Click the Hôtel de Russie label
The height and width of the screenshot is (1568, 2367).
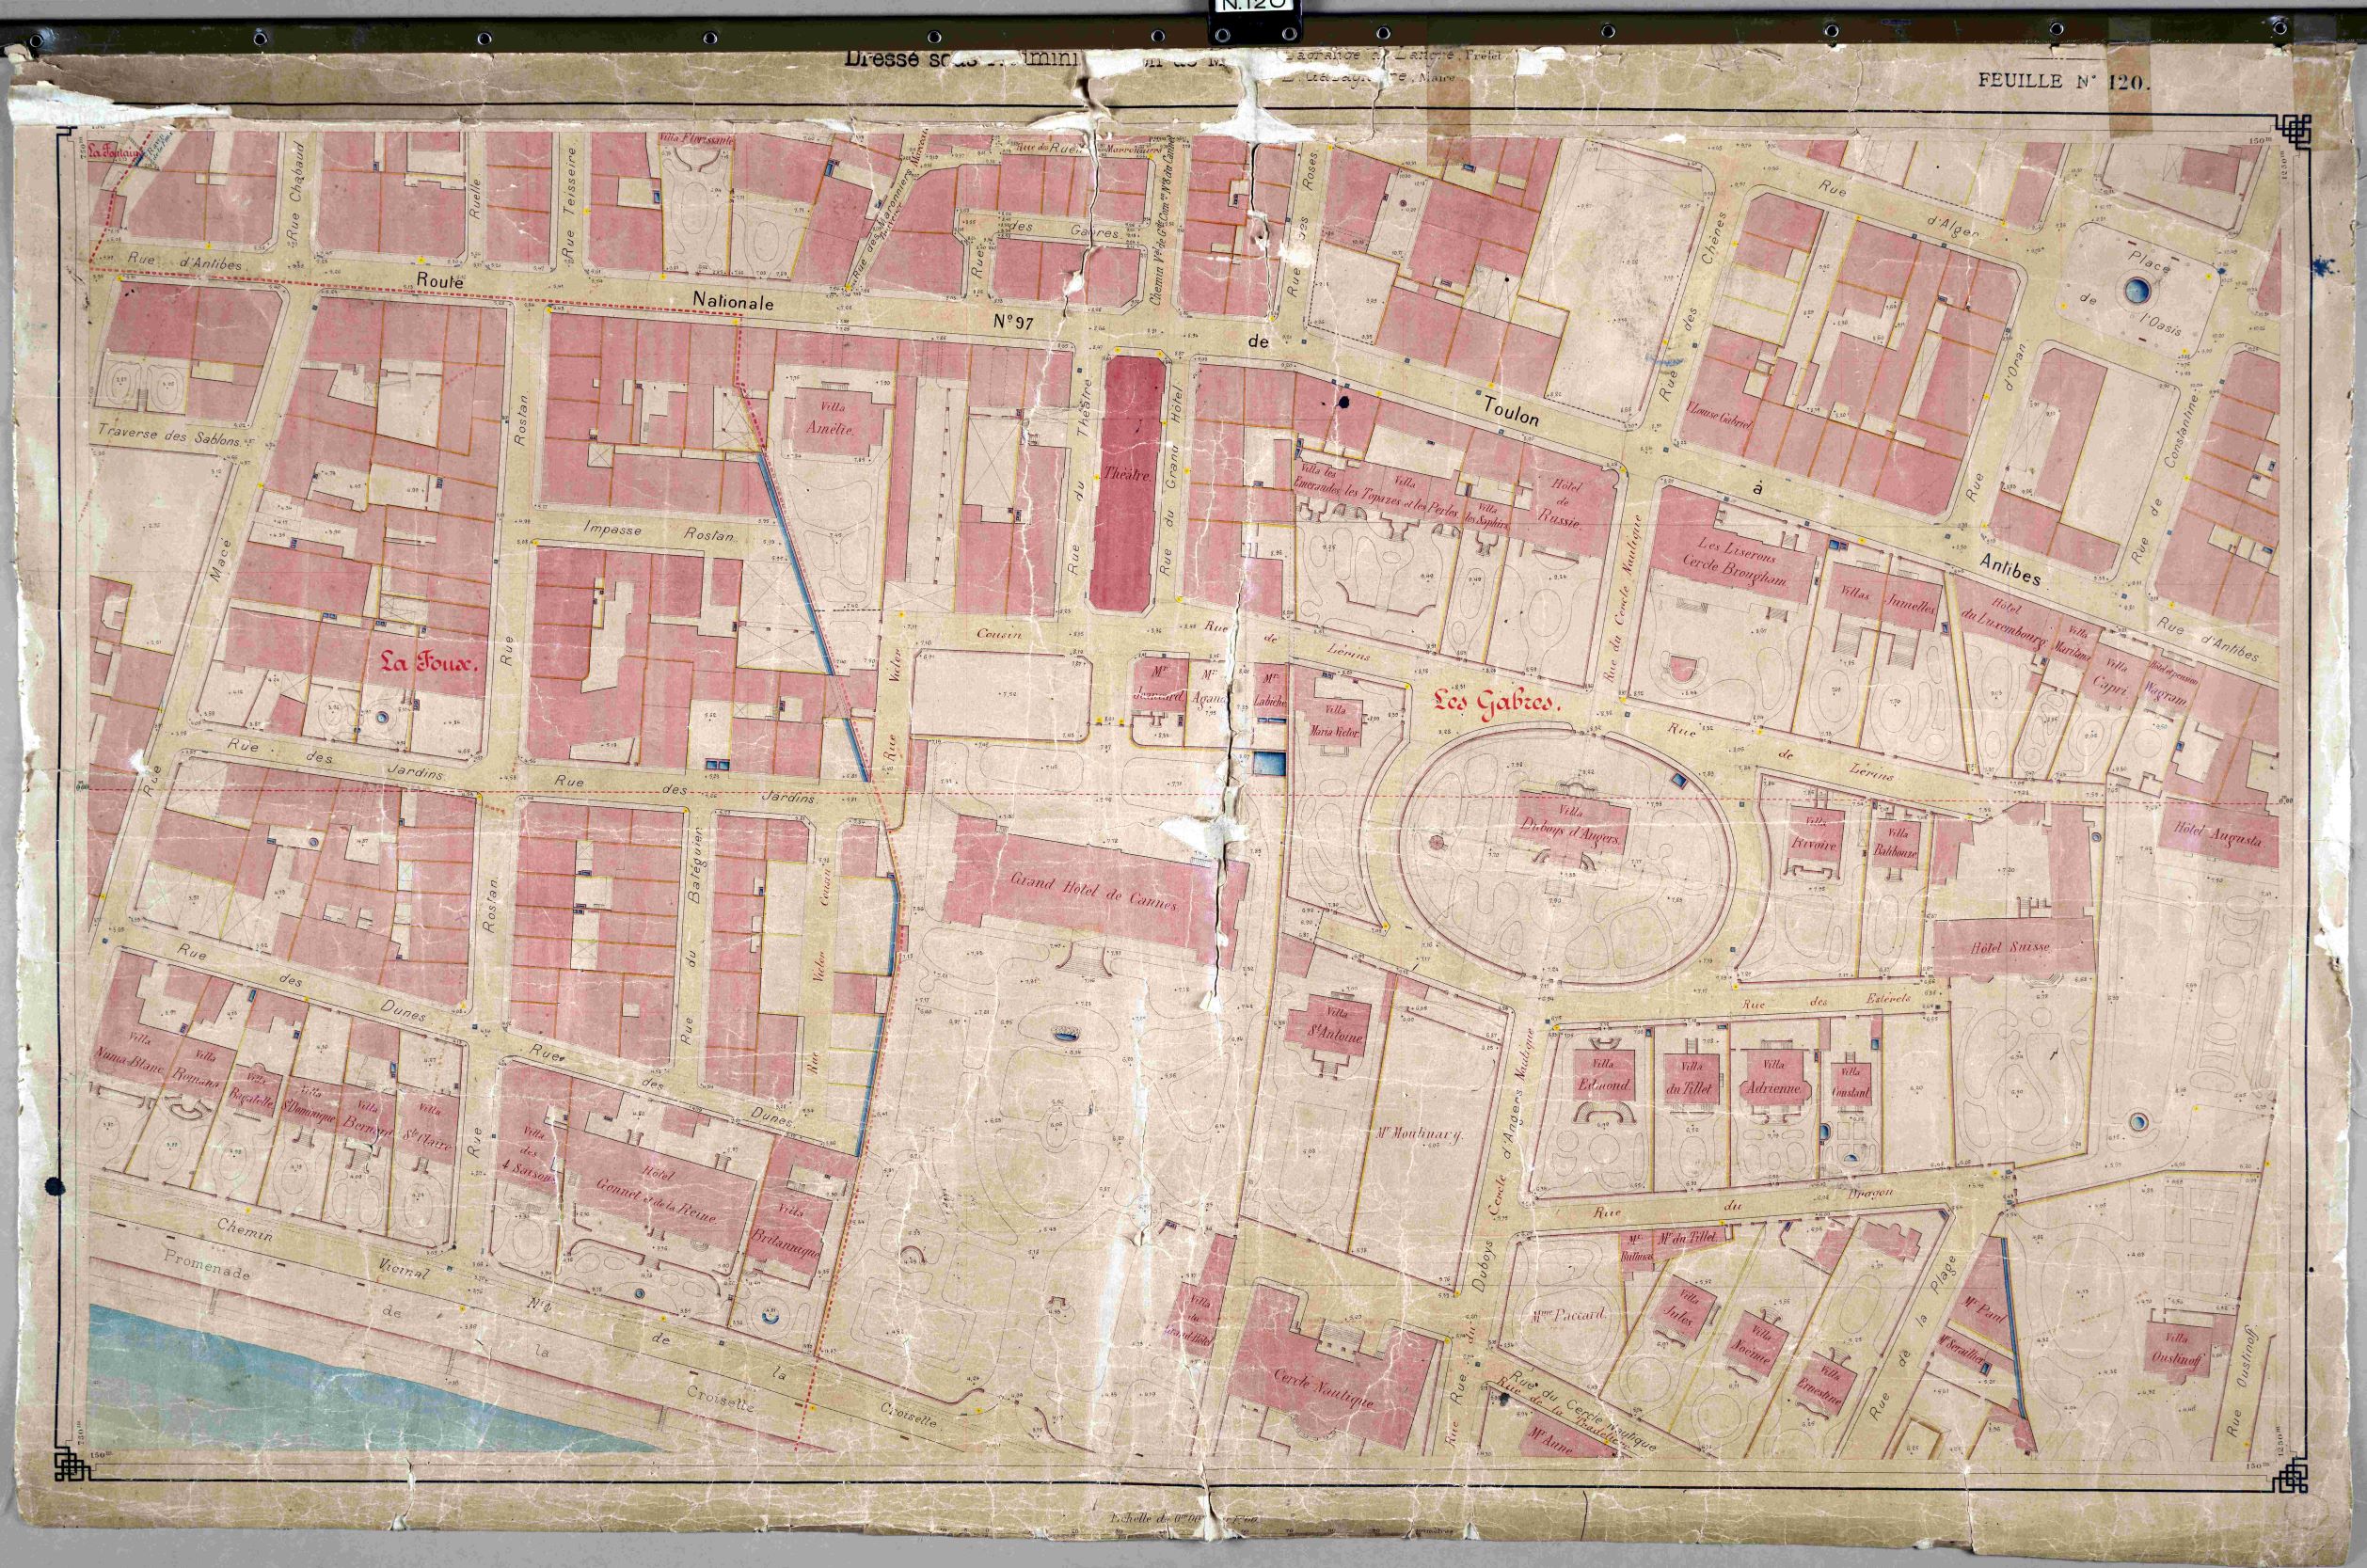tap(1560, 502)
